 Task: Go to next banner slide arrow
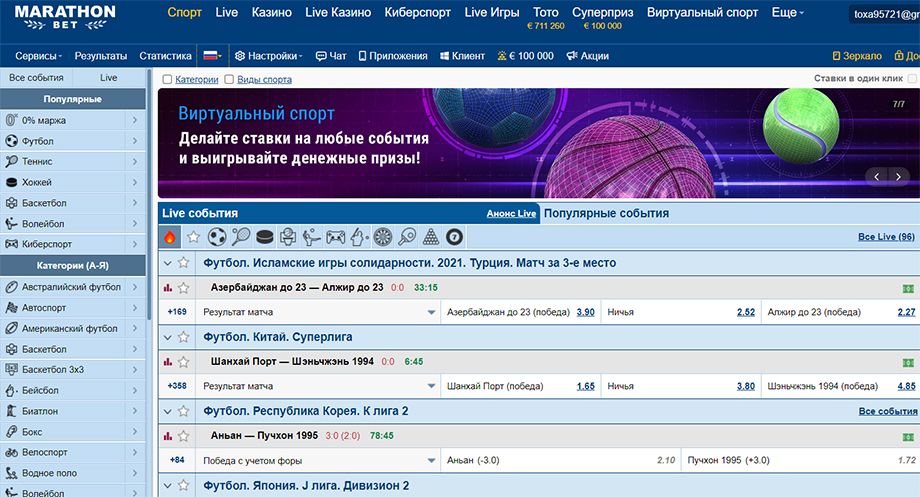[x=899, y=176]
